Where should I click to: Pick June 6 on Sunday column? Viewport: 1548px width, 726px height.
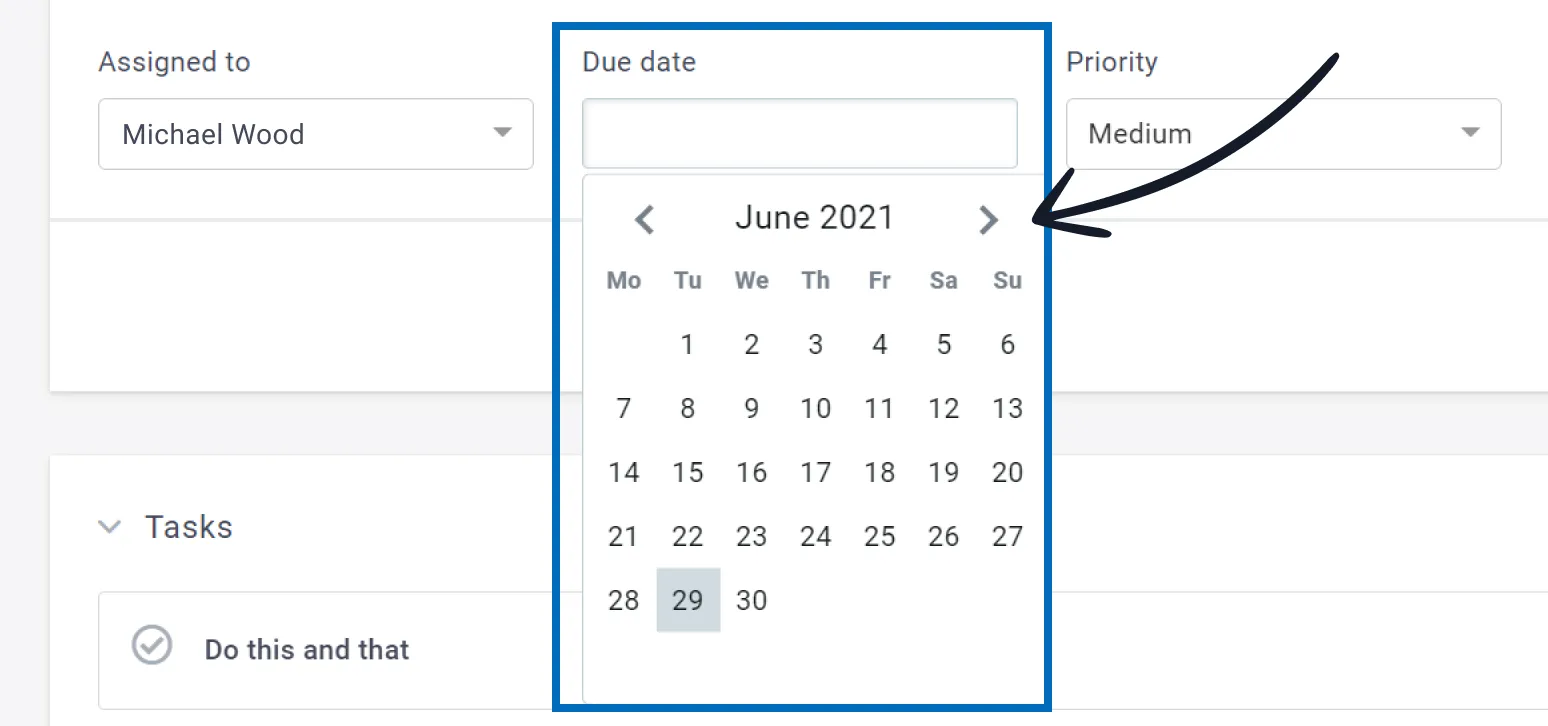(1008, 344)
